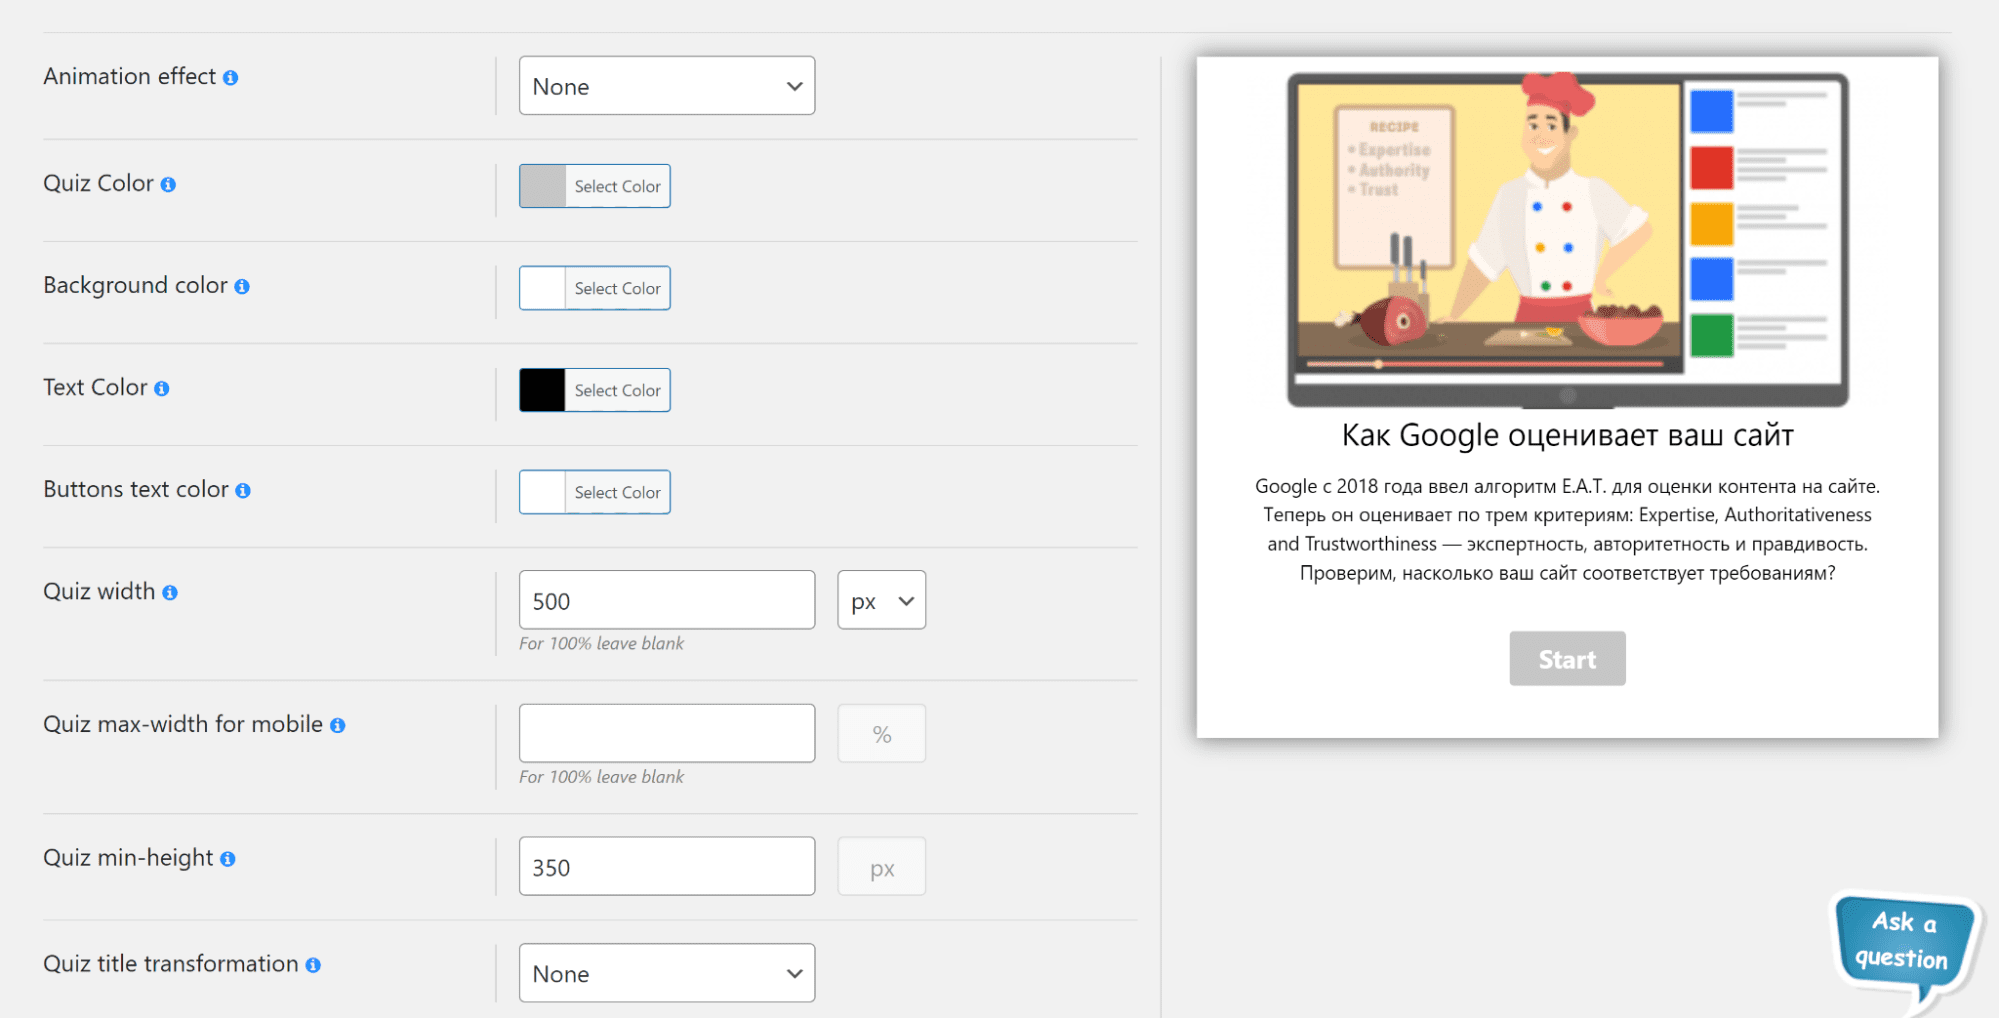This screenshot has width=1999, height=1019.
Task: Click the black Text Color swatch
Action: pyautogui.click(x=543, y=390)
